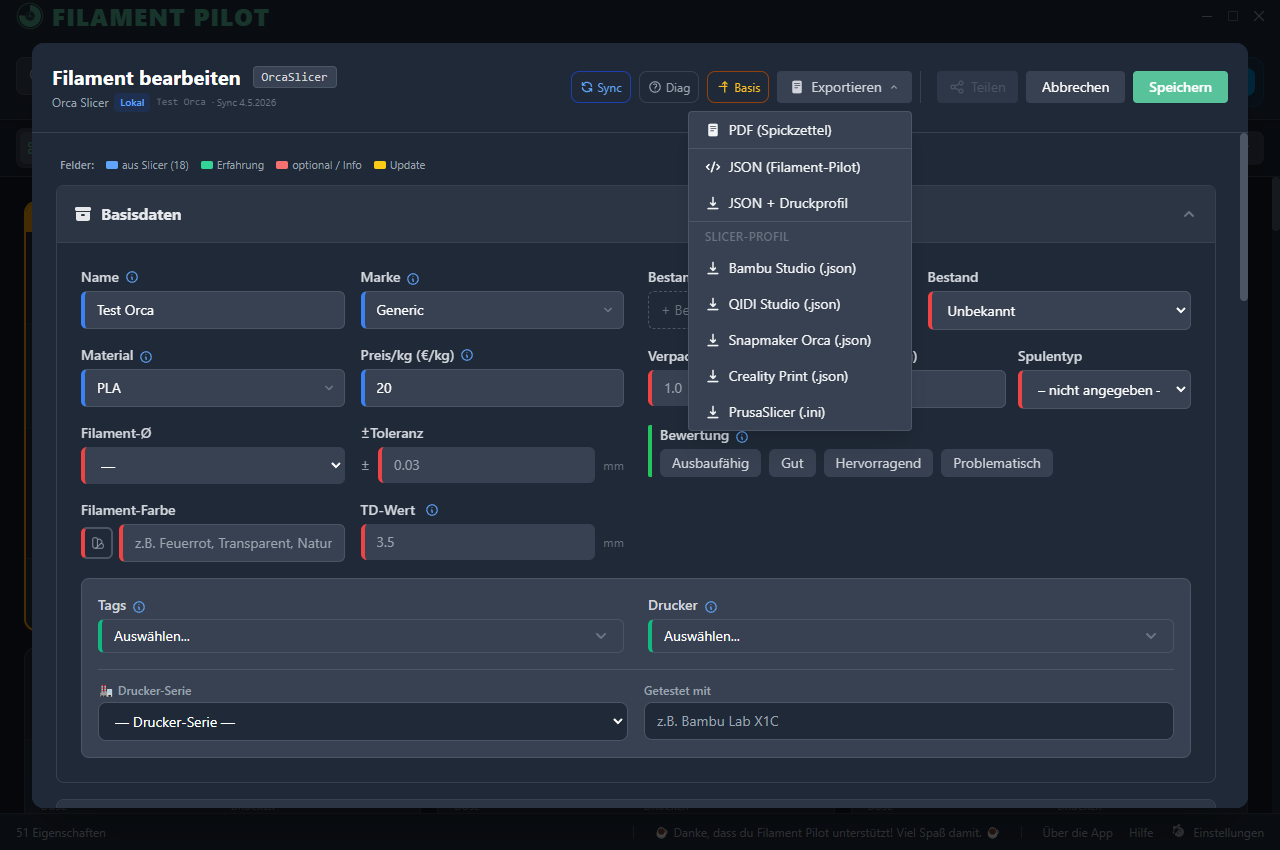Viewport: 1280px width, 850px height.
Task: Select JSON + Druckprofil export
Action: (x=800, y=203)
